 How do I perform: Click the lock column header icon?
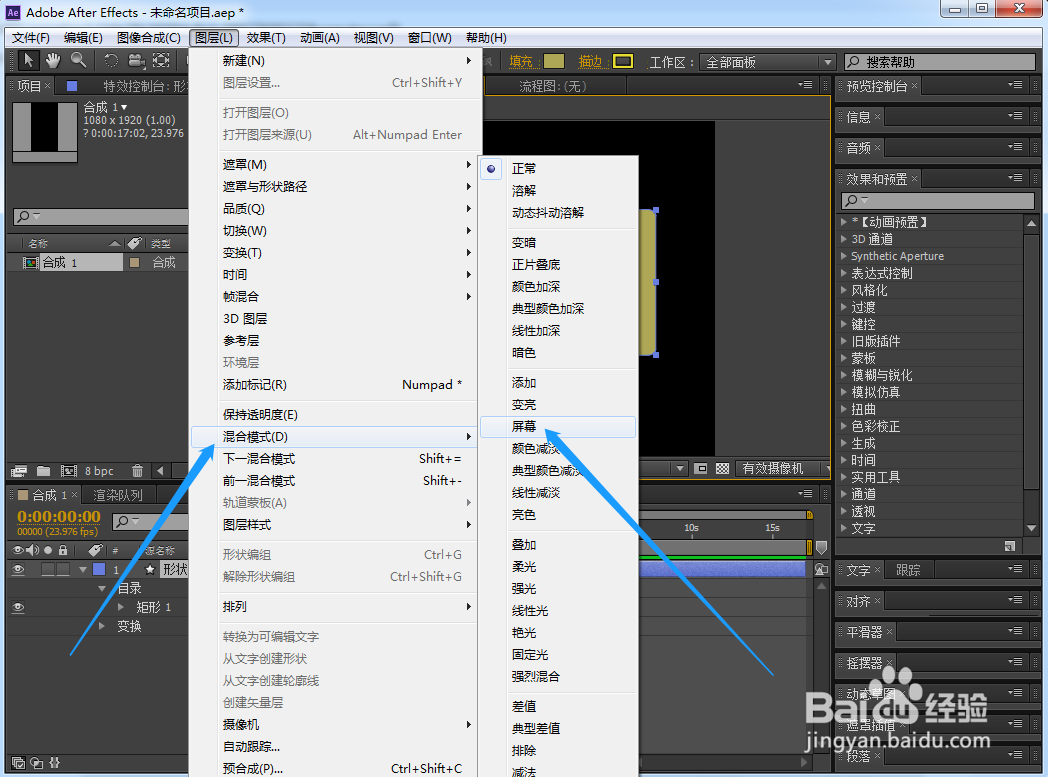tap(63, 550)
